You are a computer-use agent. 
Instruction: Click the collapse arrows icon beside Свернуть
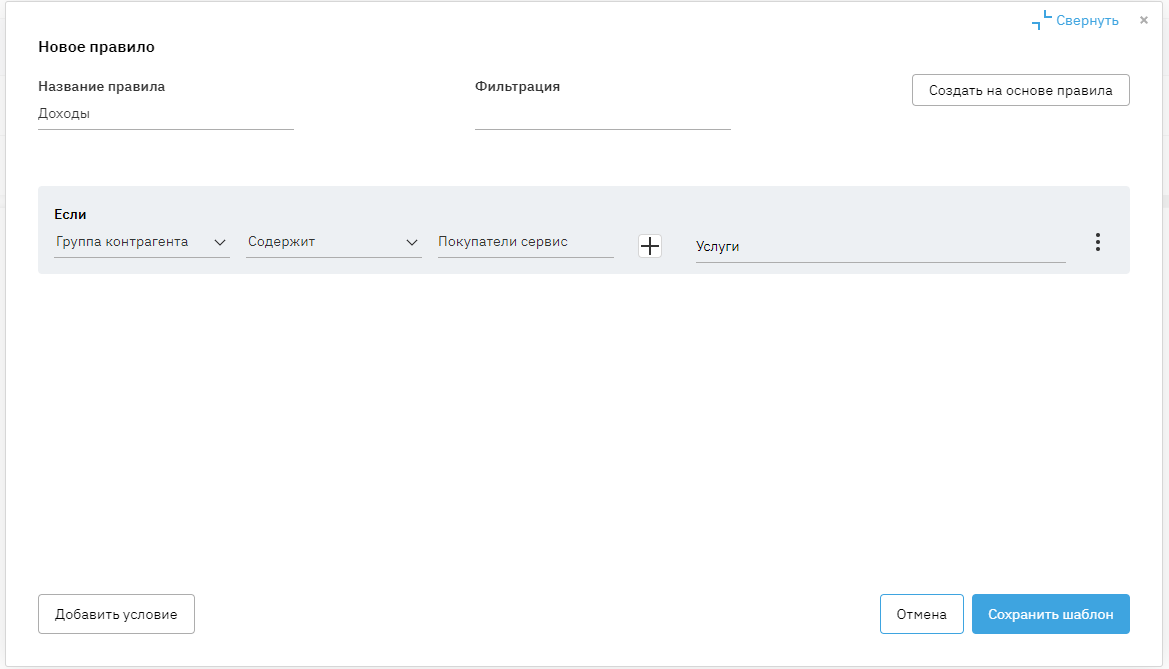click(x=1042, y=20)
